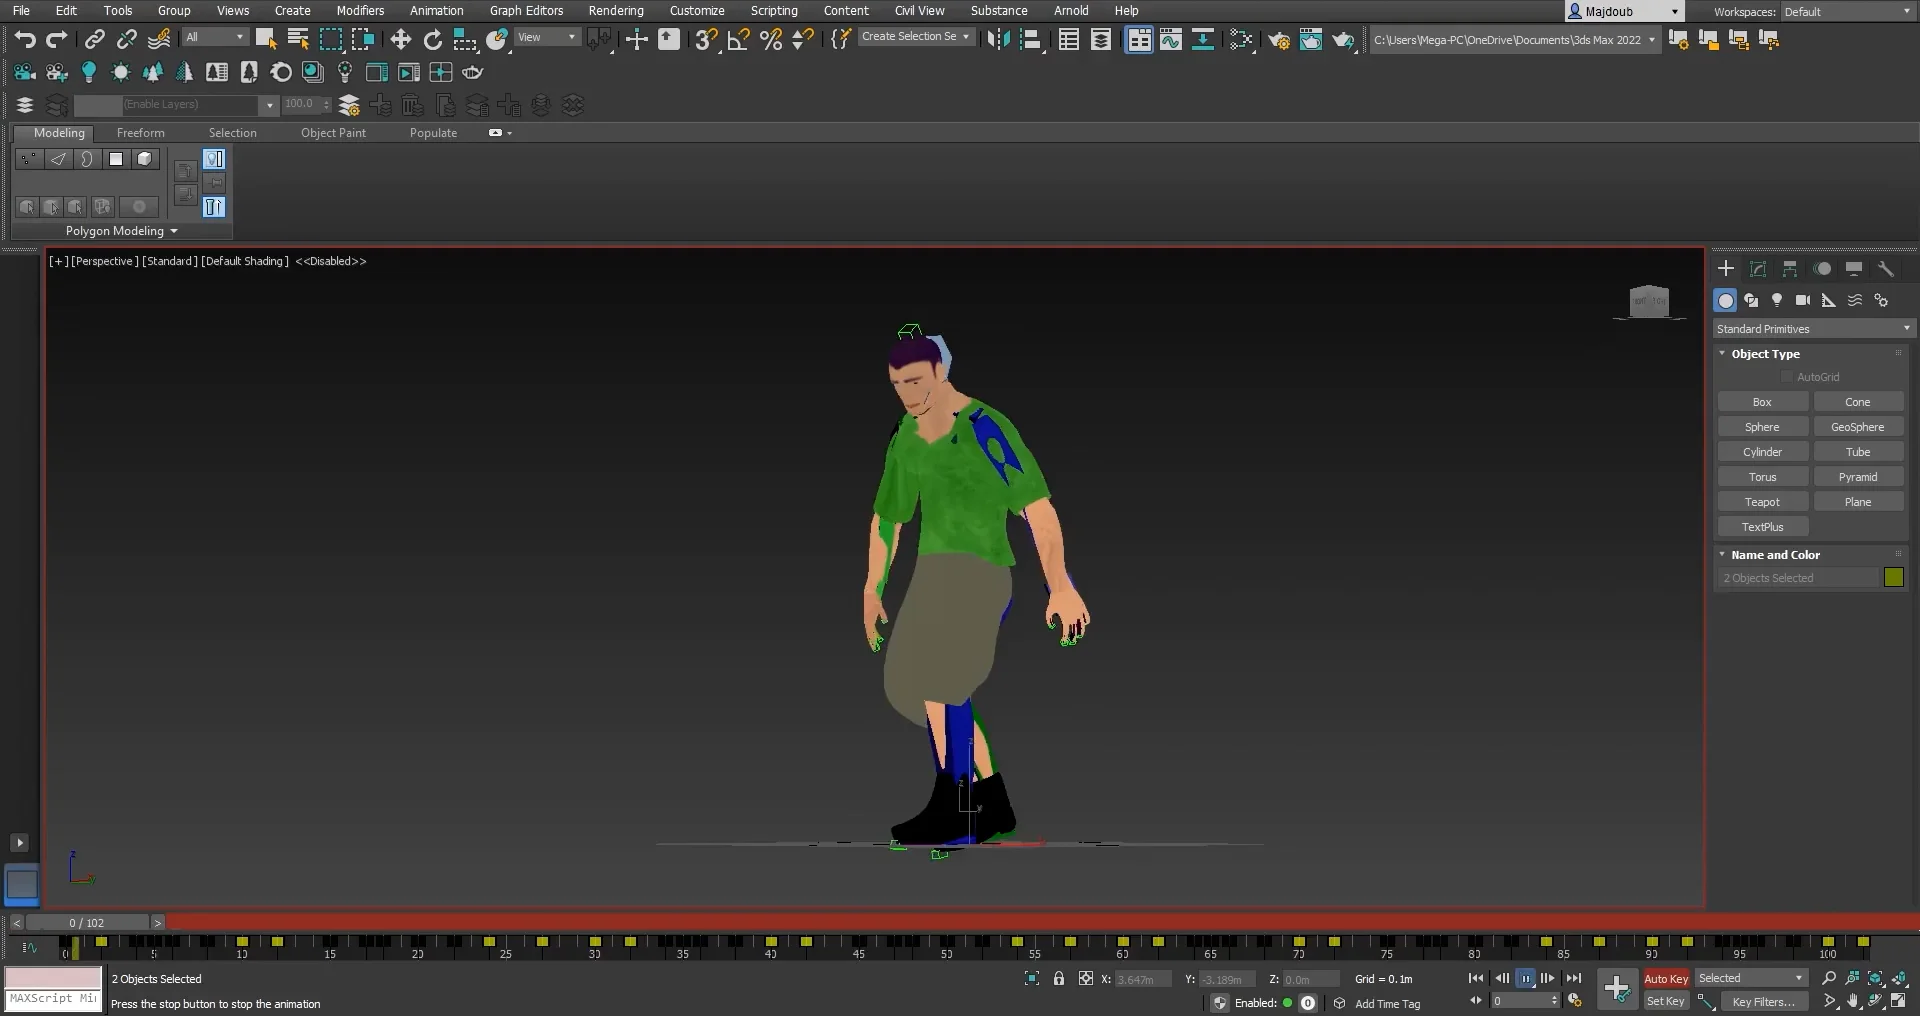The image size is (1920, 1016).
Task: Switch to the Hierarchy command panel
Action: coord(1790,269)
